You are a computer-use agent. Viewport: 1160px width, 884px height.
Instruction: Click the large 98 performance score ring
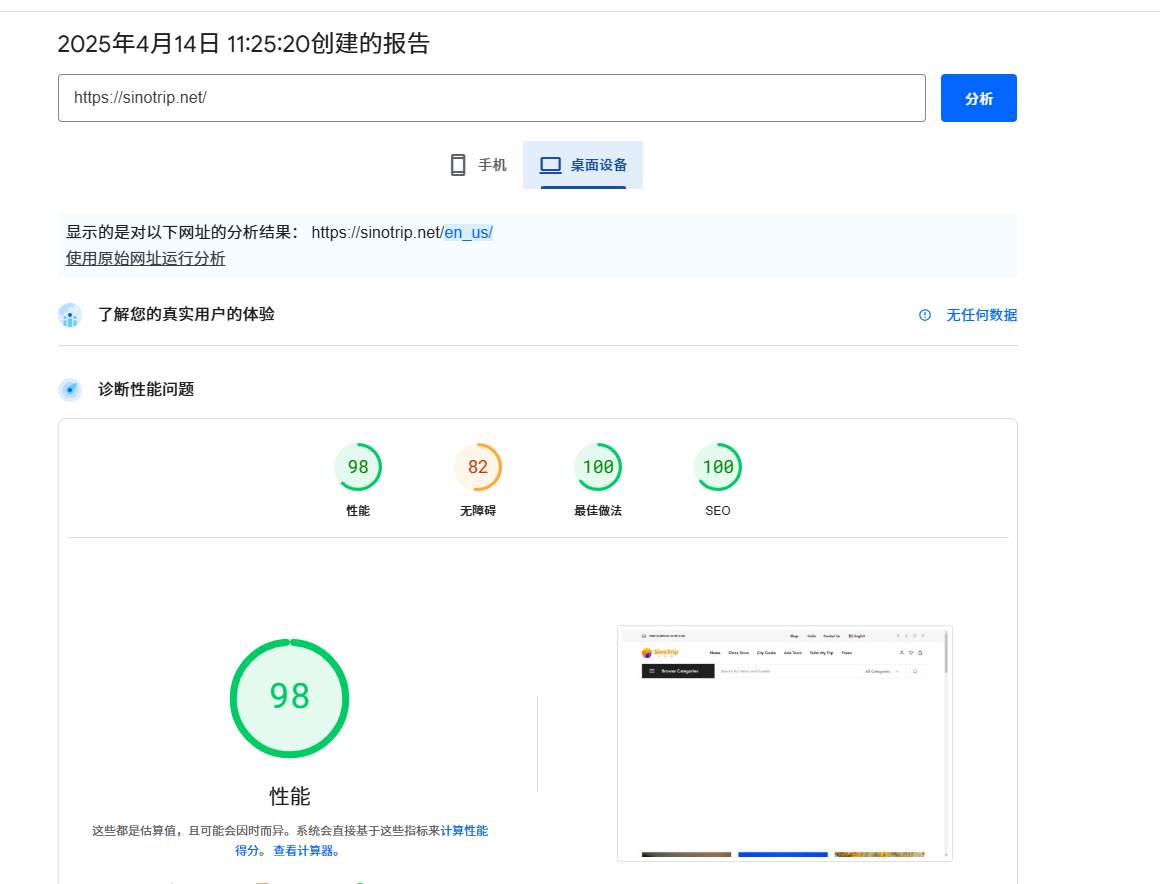coord(290,698)
